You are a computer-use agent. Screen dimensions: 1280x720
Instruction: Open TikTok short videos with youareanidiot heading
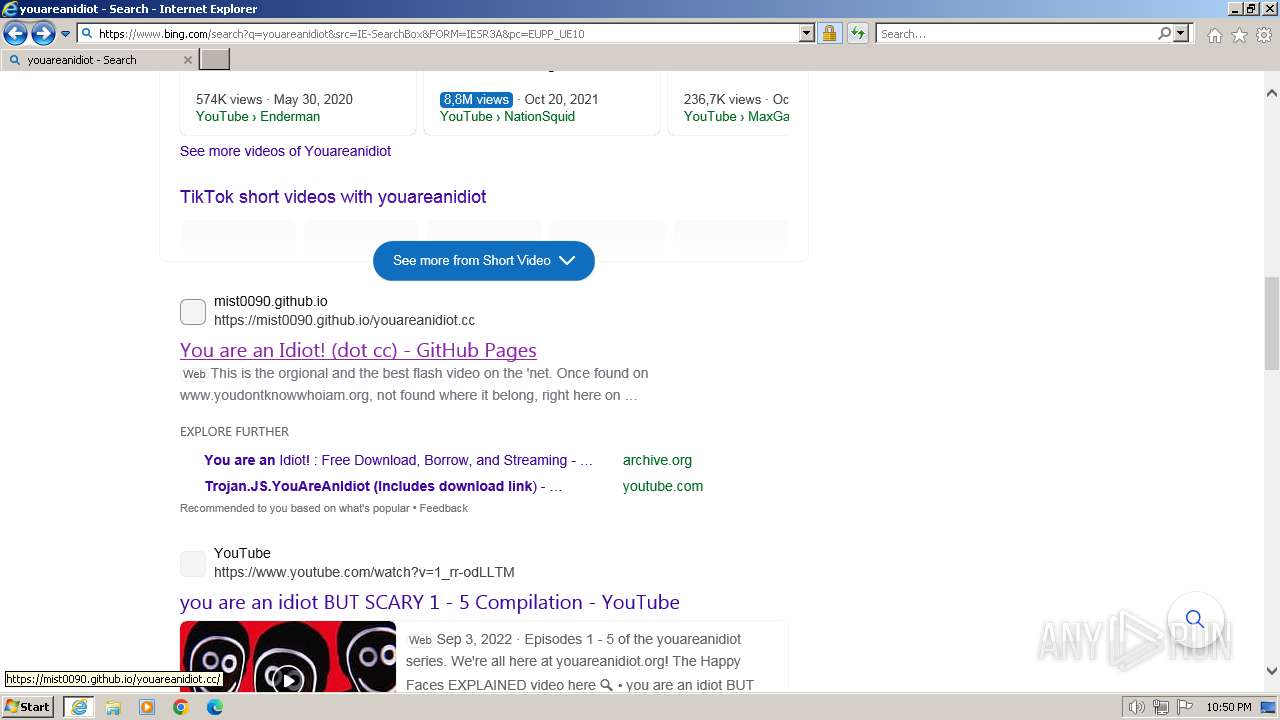pos(333,197)
